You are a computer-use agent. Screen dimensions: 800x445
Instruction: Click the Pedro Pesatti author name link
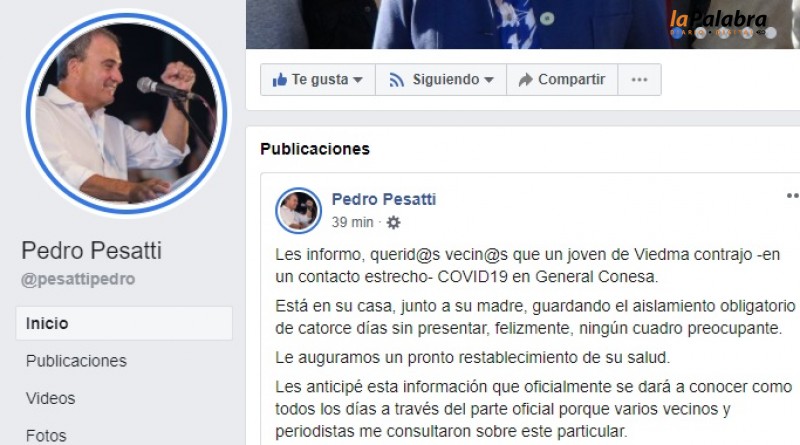[x=384, y=199]
